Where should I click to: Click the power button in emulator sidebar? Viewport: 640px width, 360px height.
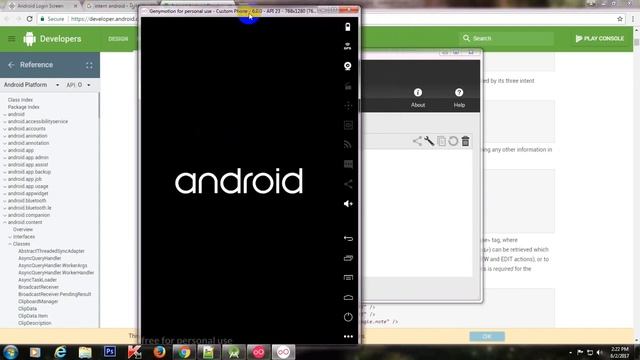tap(348, 317)
